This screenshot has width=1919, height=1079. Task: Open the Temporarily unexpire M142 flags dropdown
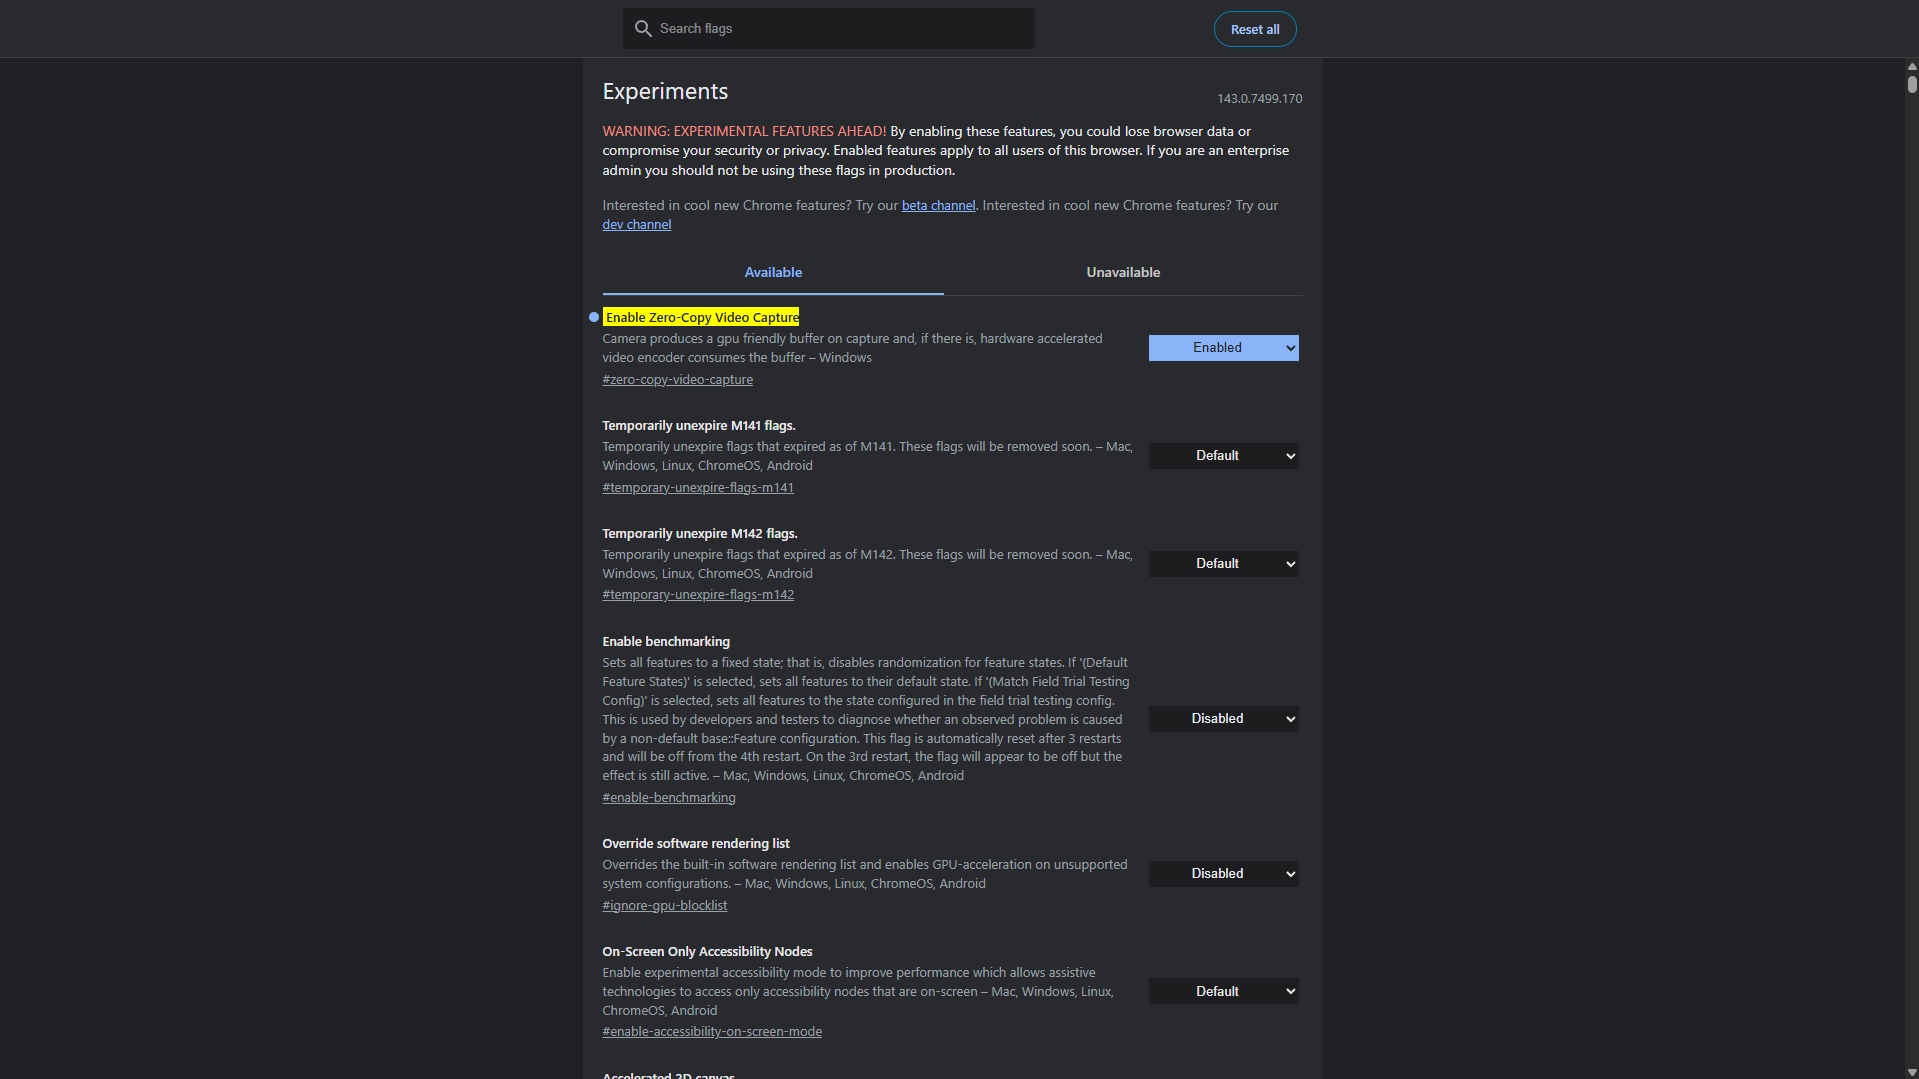1223,563
